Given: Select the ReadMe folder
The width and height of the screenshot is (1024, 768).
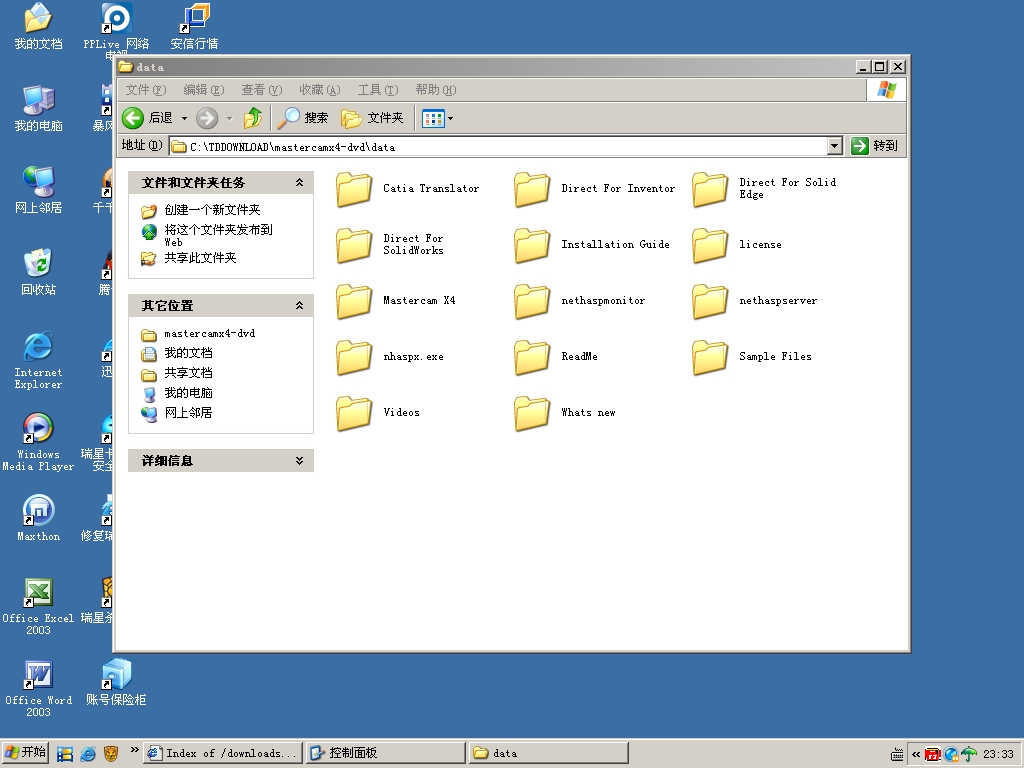Looking at the screenshot, I should pyautogui.click(x=556, y=357).
